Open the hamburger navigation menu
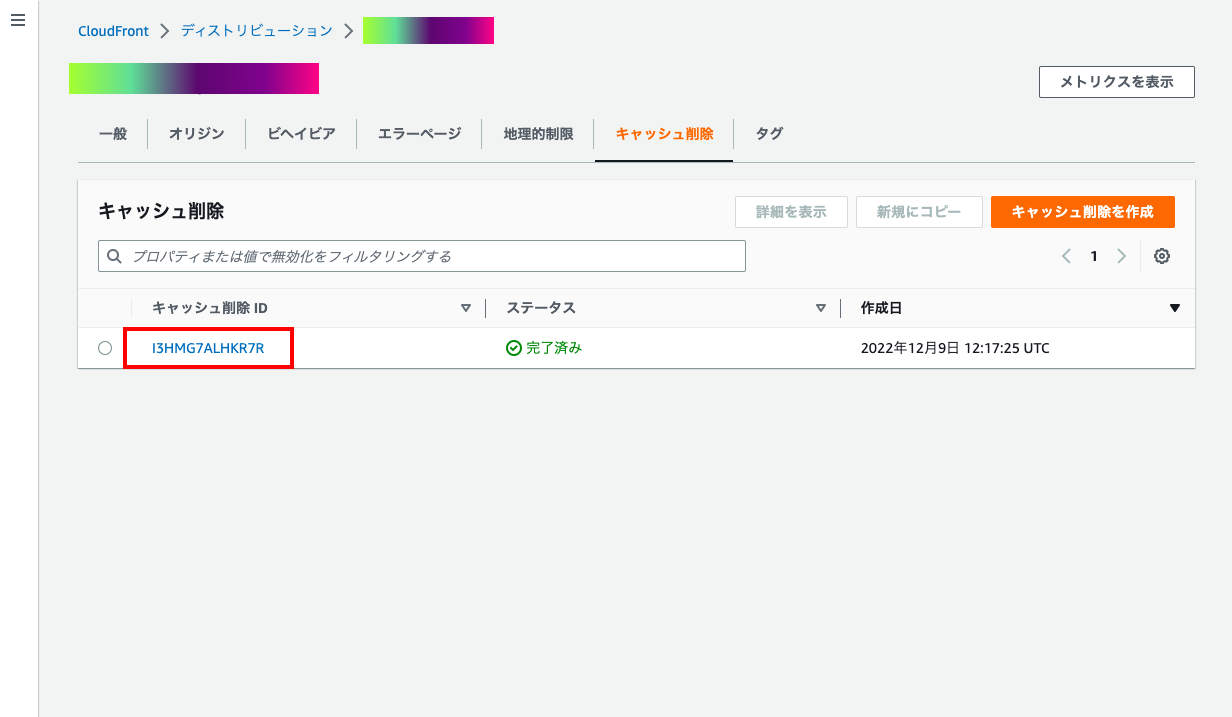This screenshot has height=717, width=1232. tap(17, 21)
